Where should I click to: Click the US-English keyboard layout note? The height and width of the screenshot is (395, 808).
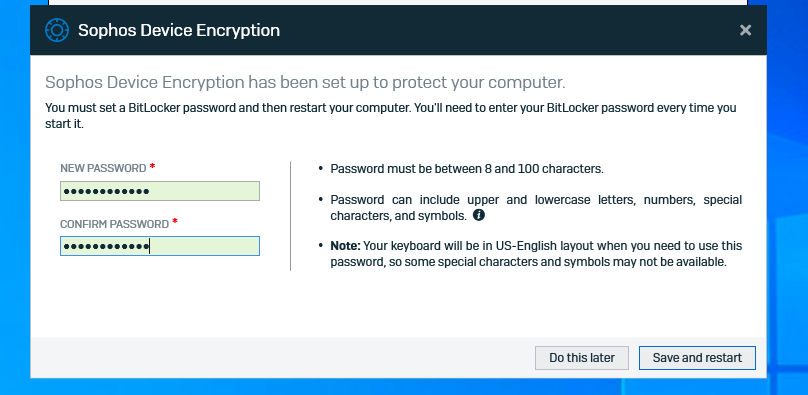(536, 254)
